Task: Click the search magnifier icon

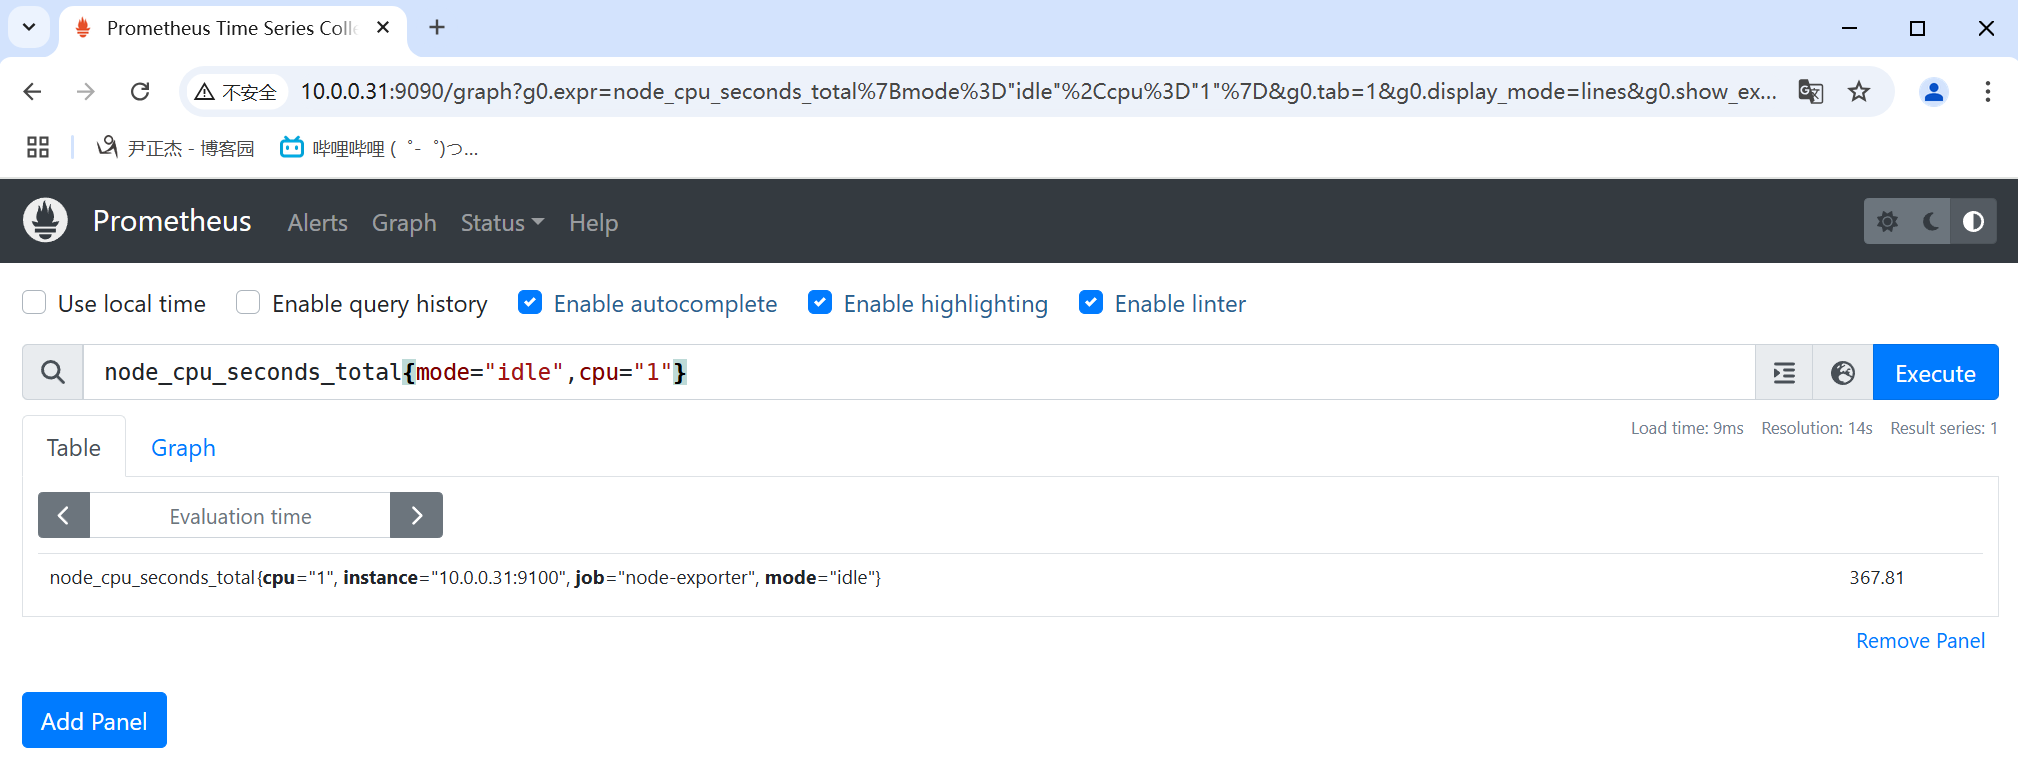Action: pos(53,373)
